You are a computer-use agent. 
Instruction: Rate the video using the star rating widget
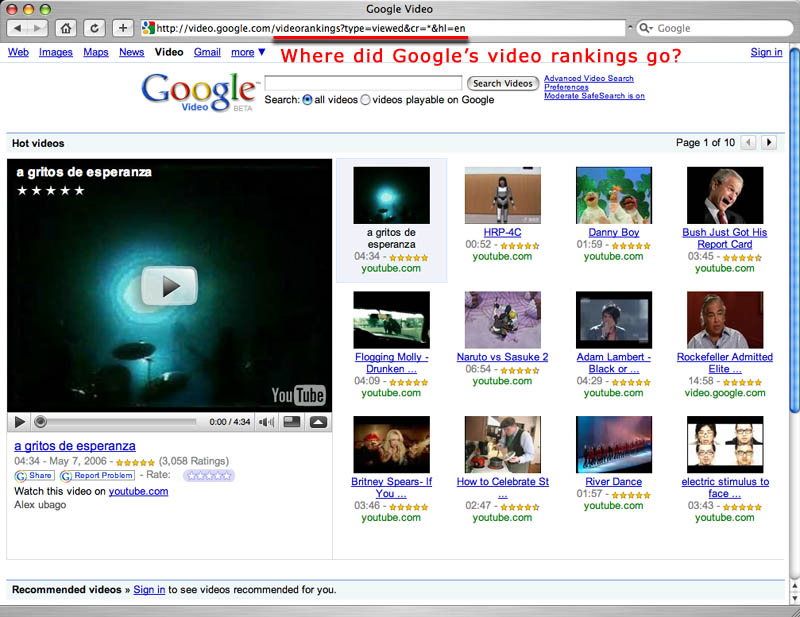pos(209,476)
